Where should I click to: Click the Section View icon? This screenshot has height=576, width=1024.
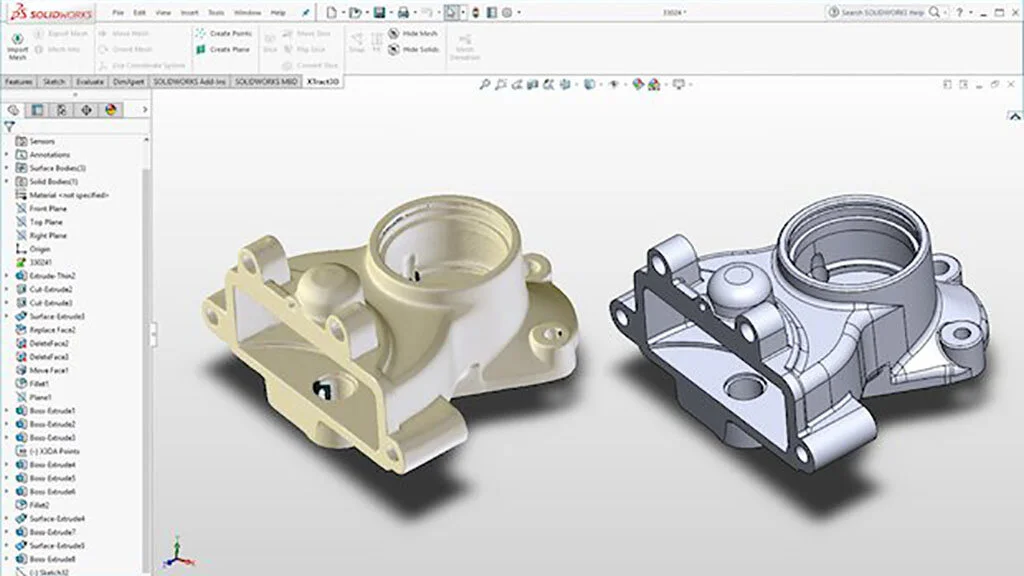tap(533, 84)
